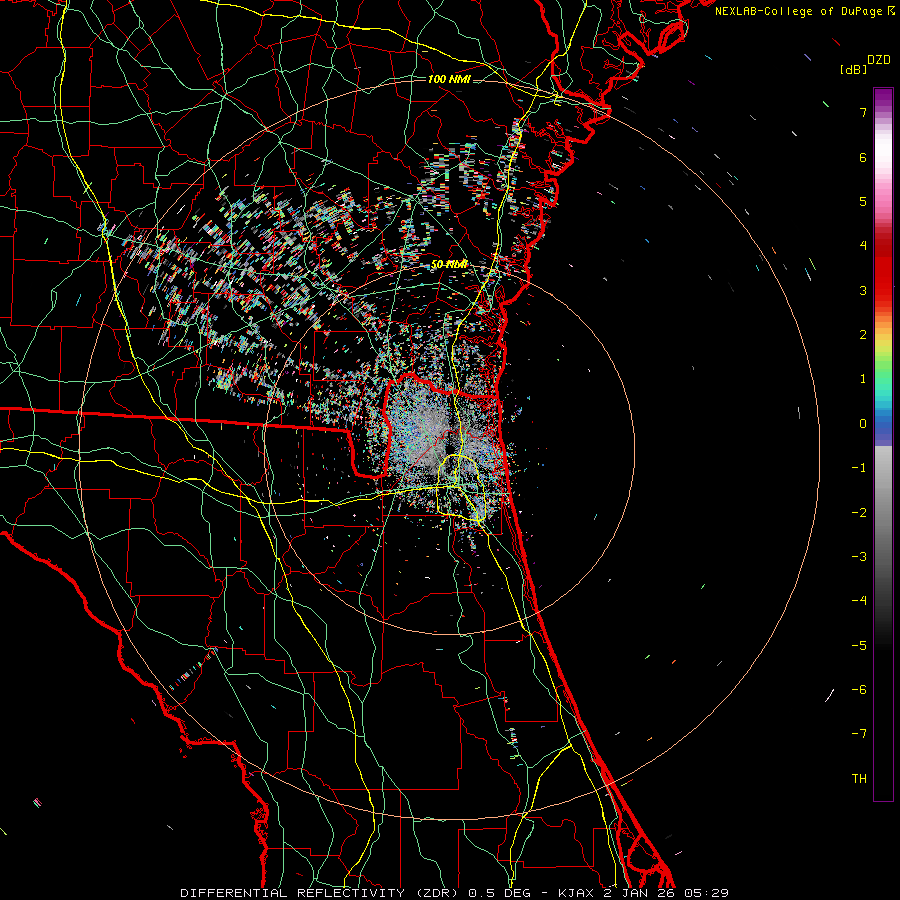Click the '0.5 DEG' elevation angle text
Screen dimensions: 900x900
click(499, 893)
